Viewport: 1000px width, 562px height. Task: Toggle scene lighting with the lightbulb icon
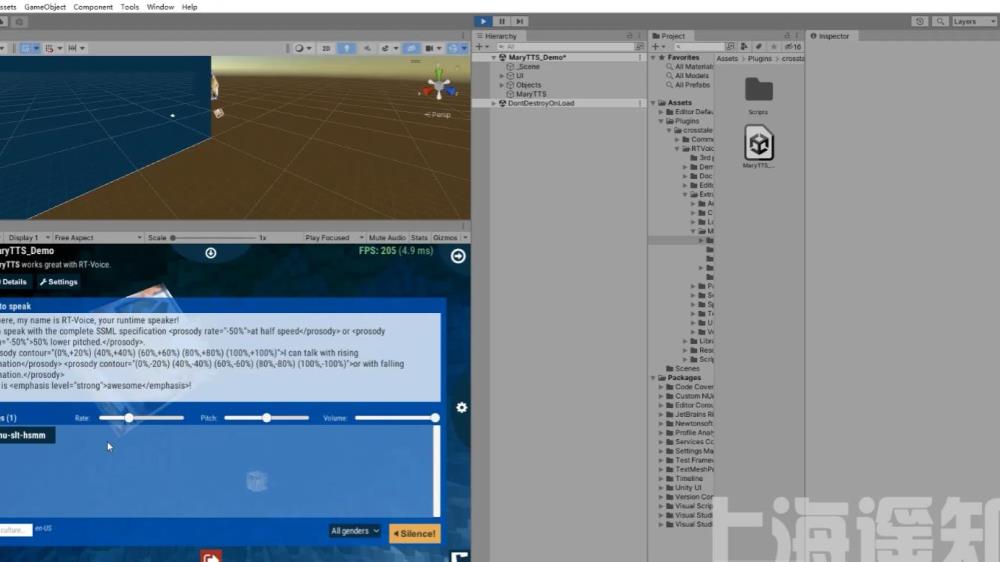(345, 48)
